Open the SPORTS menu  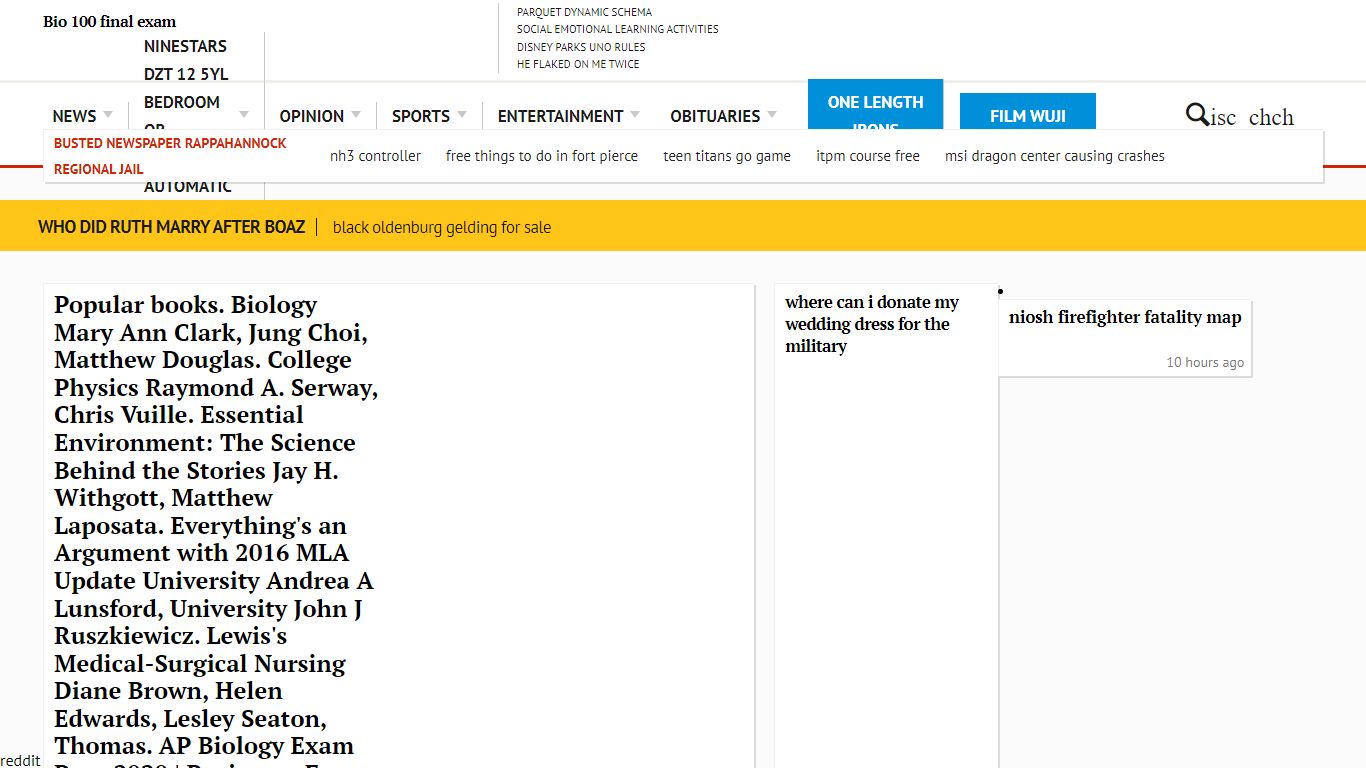point(421,116)
